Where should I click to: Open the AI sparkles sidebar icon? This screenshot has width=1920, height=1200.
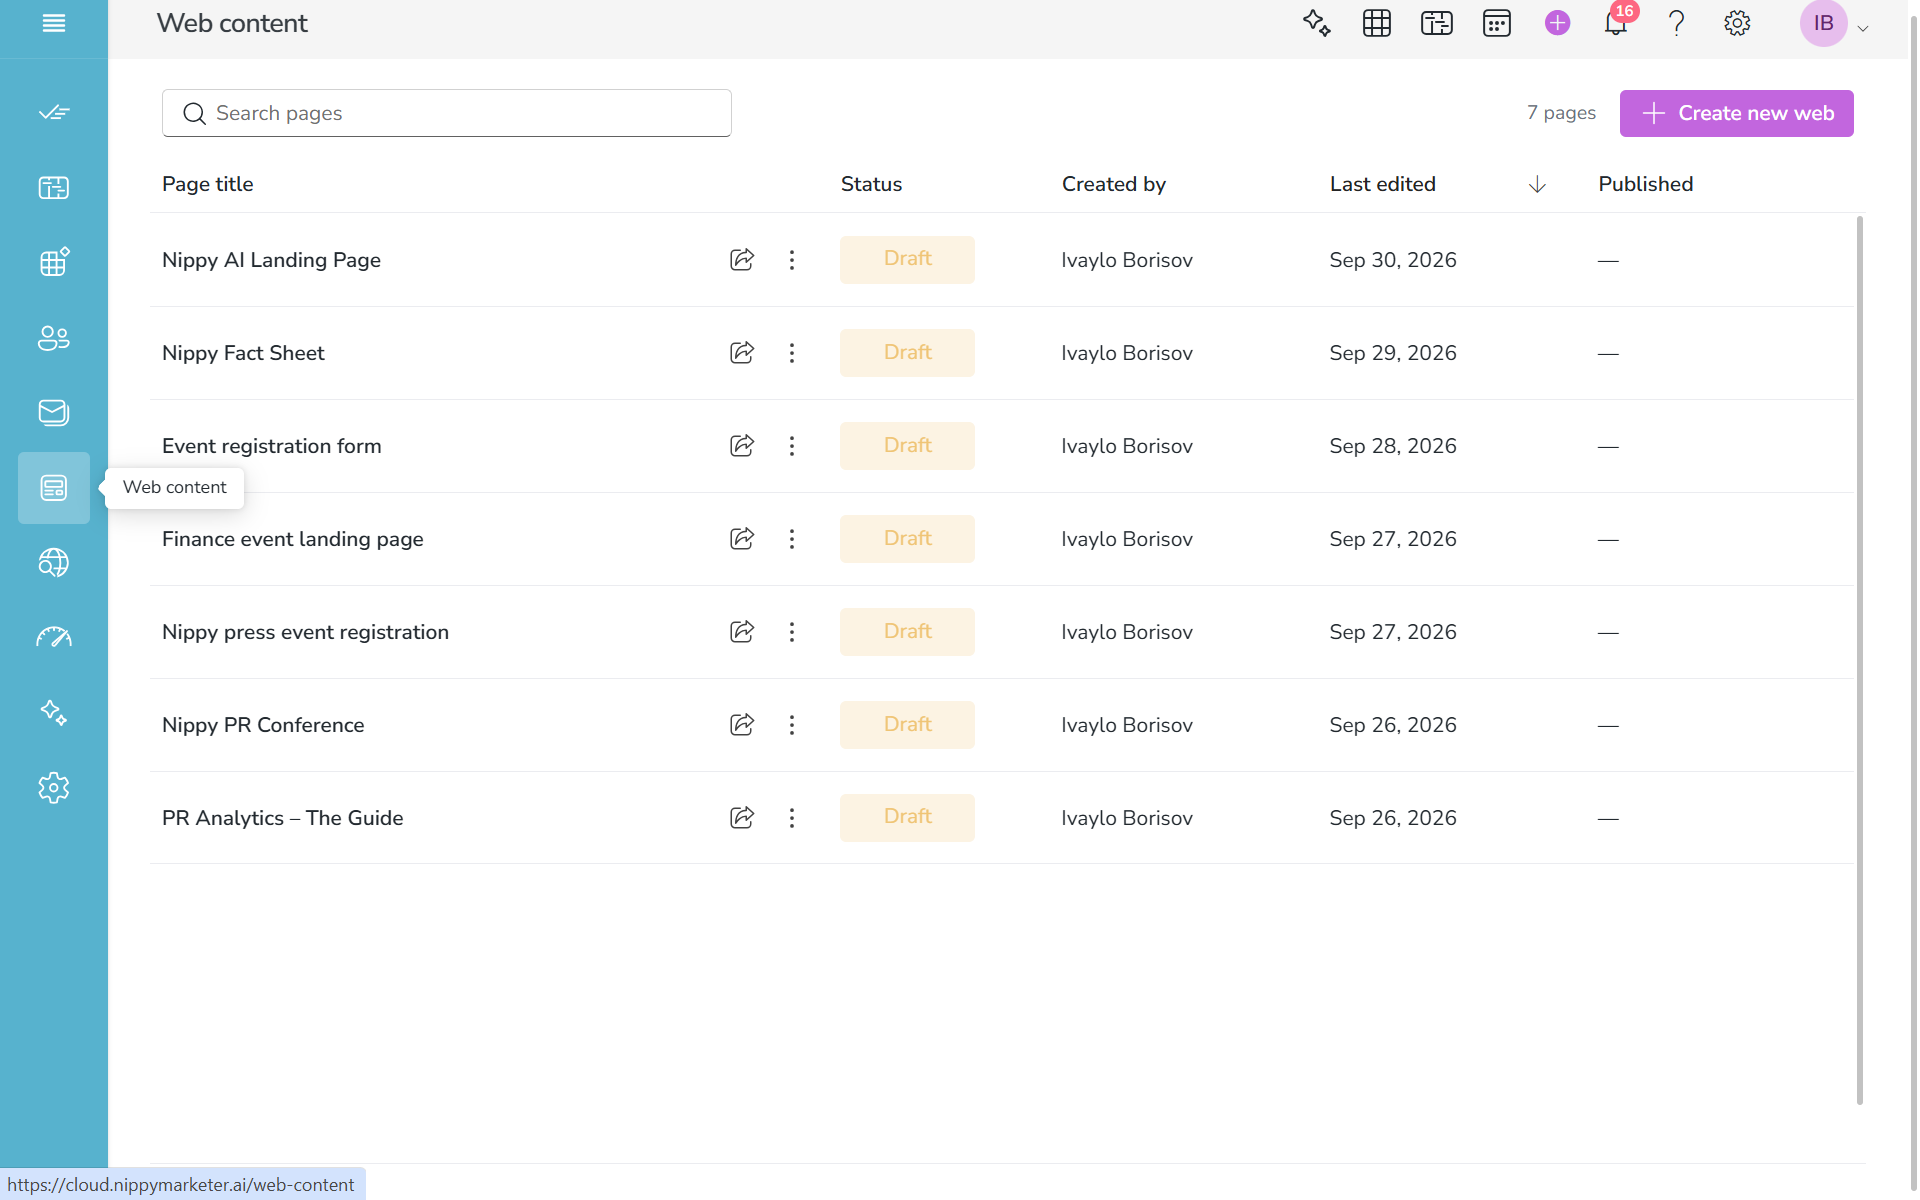[x=54, y=712]
